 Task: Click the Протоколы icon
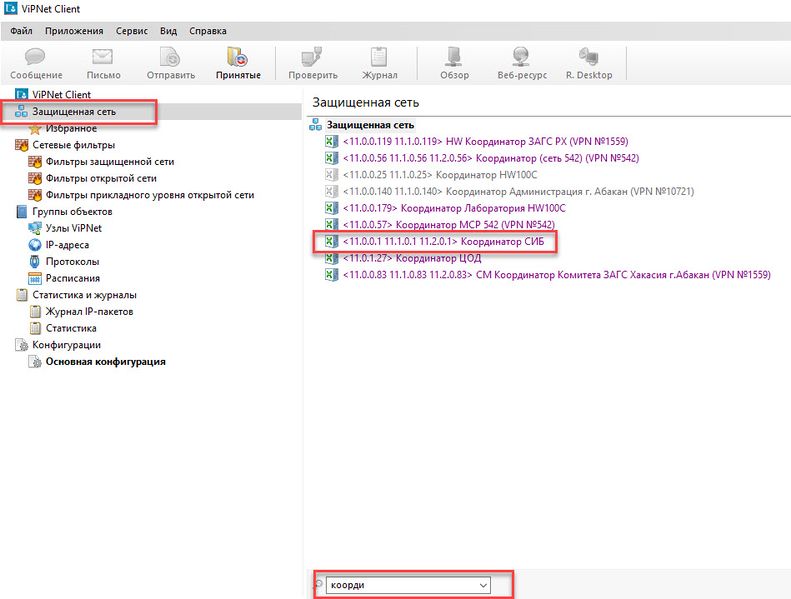35,261
